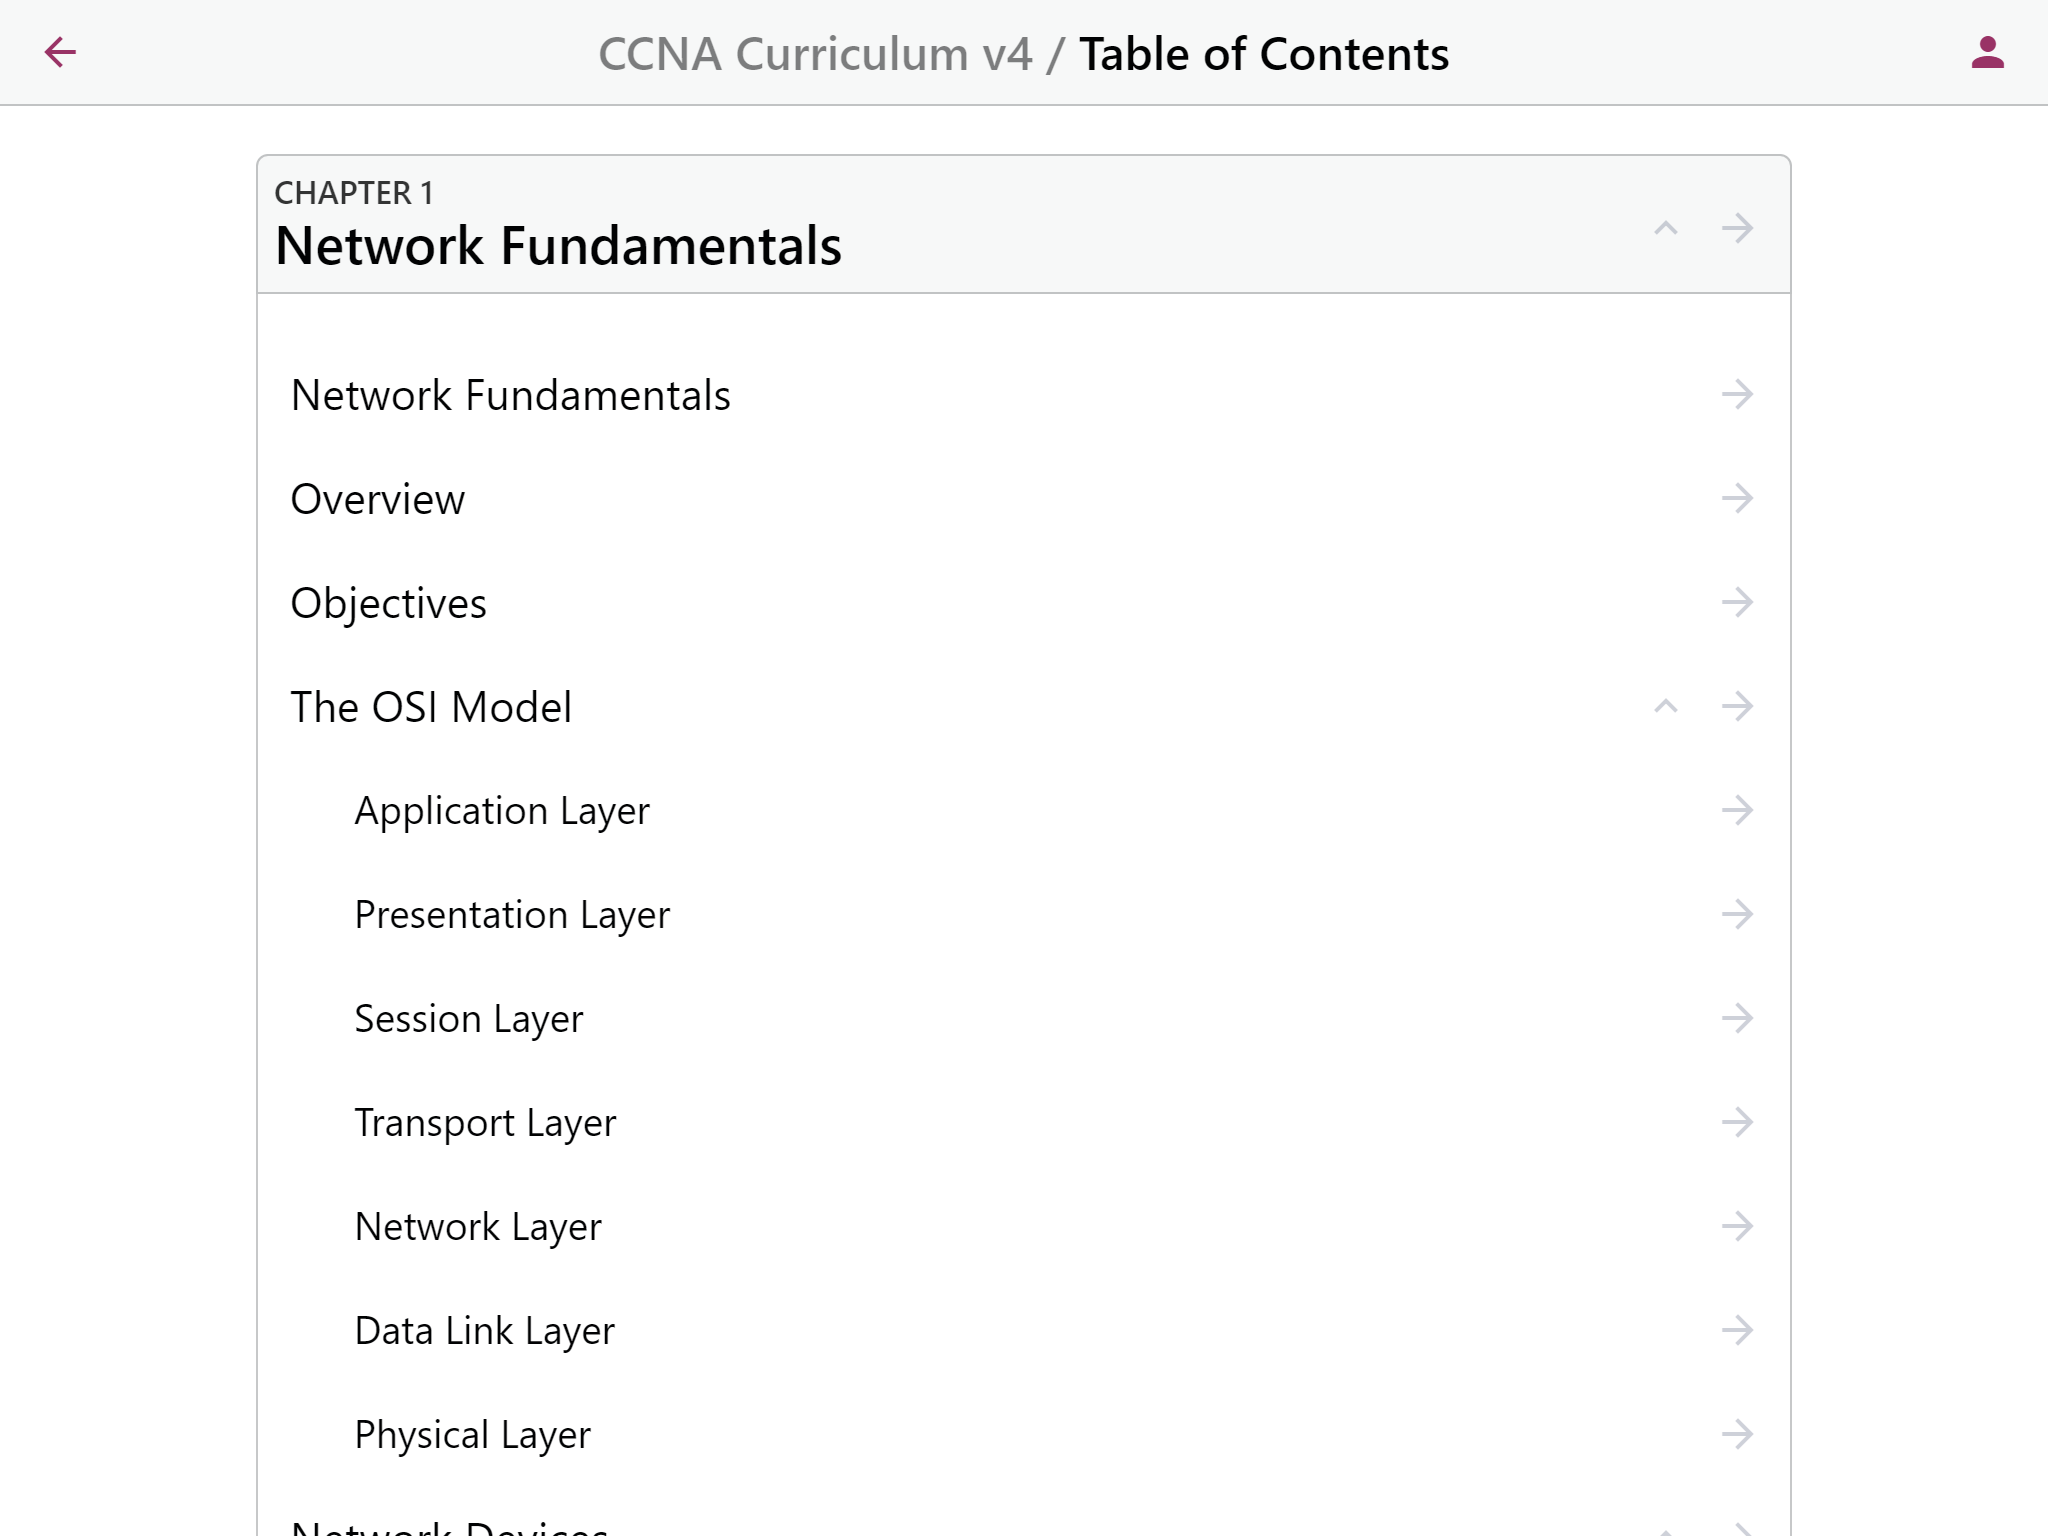The height and width of the screenshot is (1536, 2048).
Task: Click the arrow beside Physical Layer
Action: 1737,1434
